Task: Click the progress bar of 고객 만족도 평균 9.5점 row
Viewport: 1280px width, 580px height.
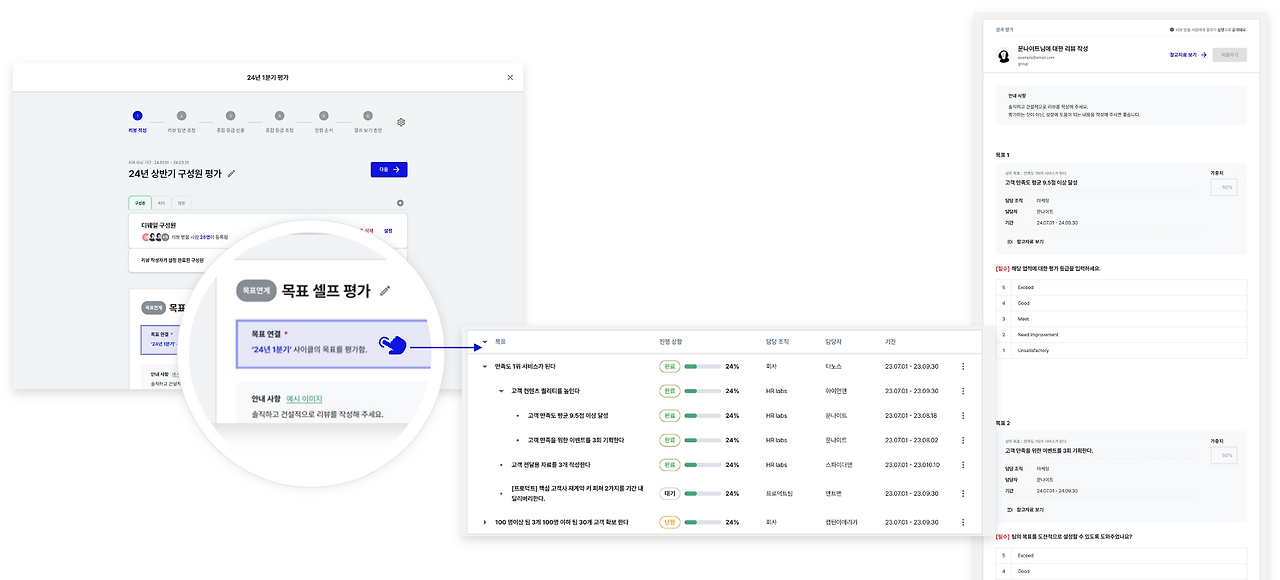Action: (702, 415)
